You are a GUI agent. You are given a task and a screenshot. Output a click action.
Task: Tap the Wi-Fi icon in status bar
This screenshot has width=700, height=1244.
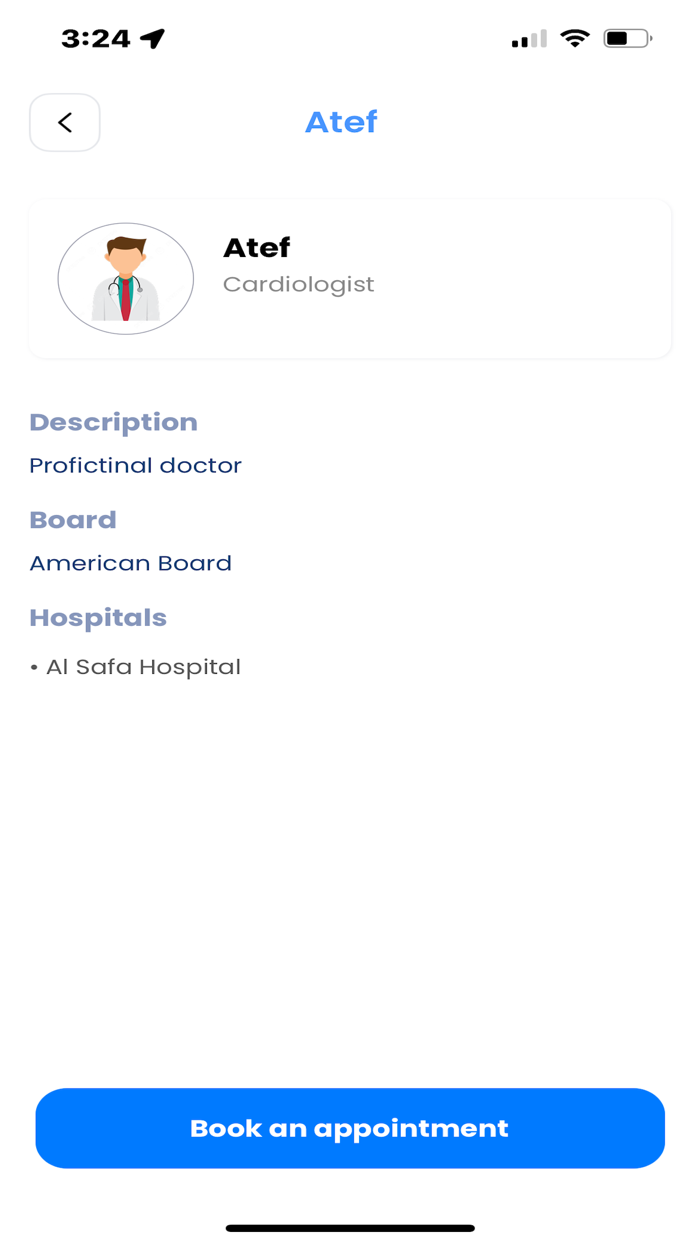pos(575,38)
